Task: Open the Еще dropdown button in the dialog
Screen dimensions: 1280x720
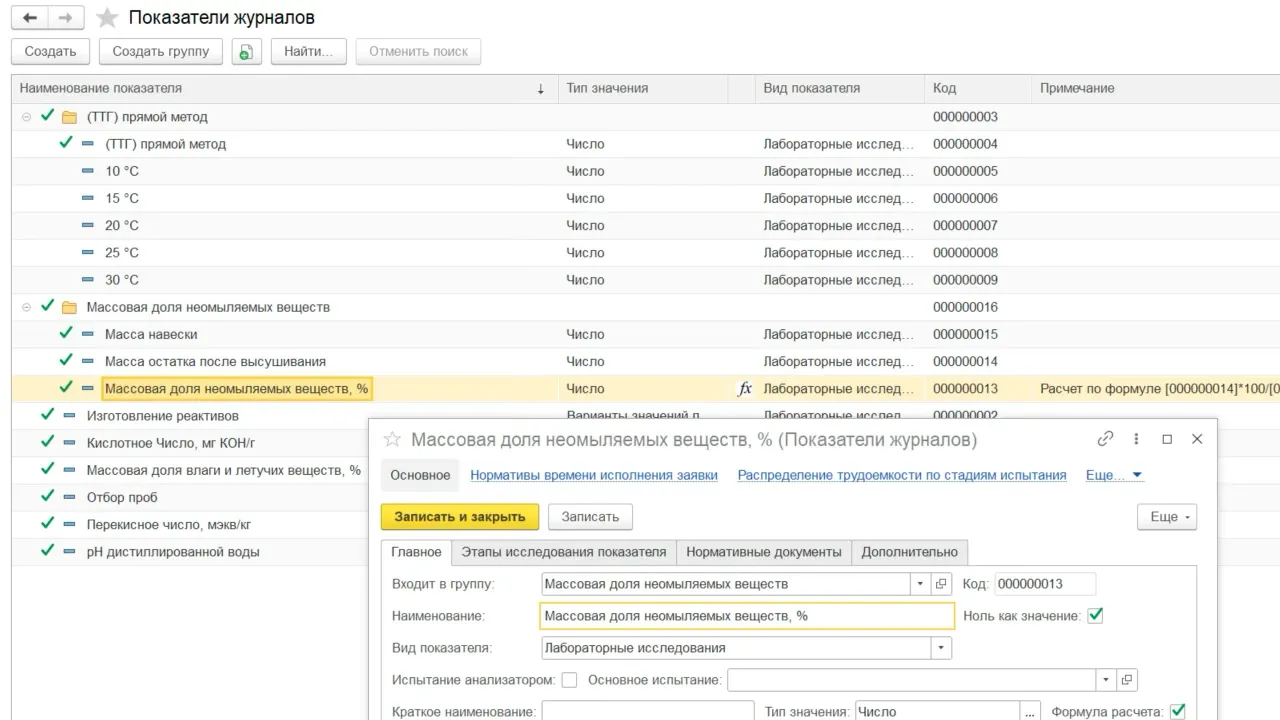Action: click(x=1167, y=517)
